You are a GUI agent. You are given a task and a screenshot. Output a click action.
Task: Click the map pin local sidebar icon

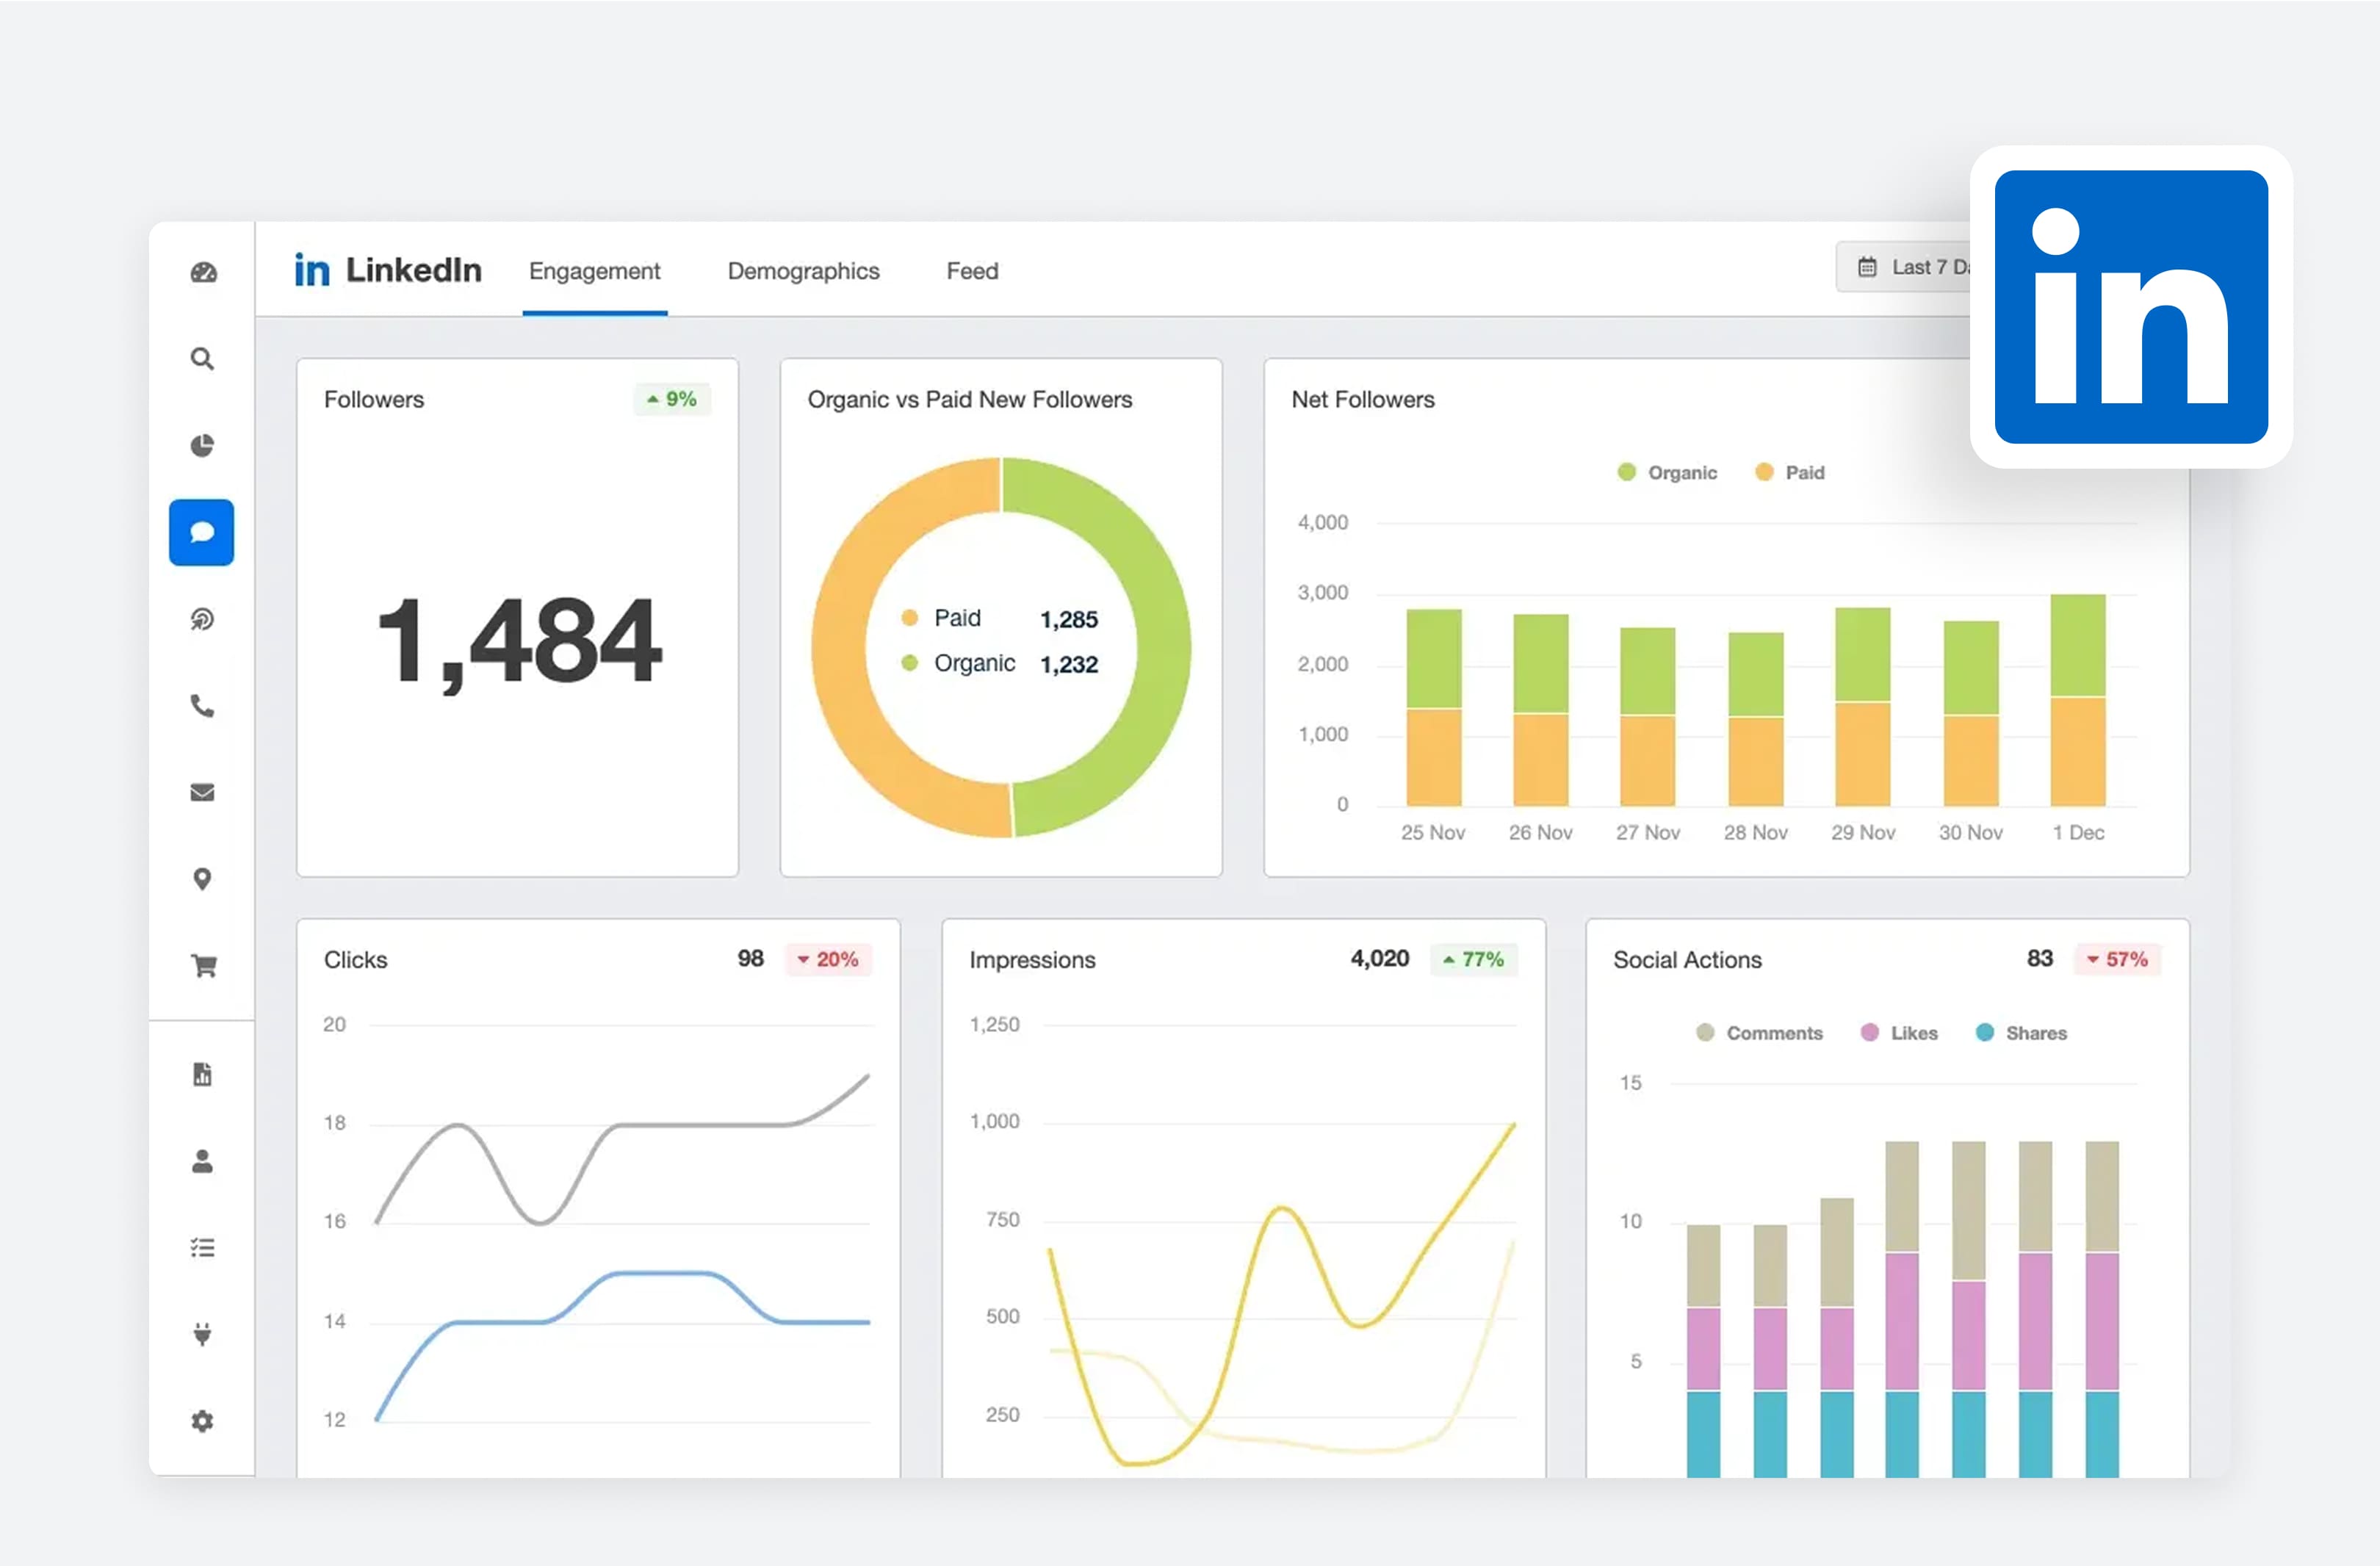(x=202, y=879)
